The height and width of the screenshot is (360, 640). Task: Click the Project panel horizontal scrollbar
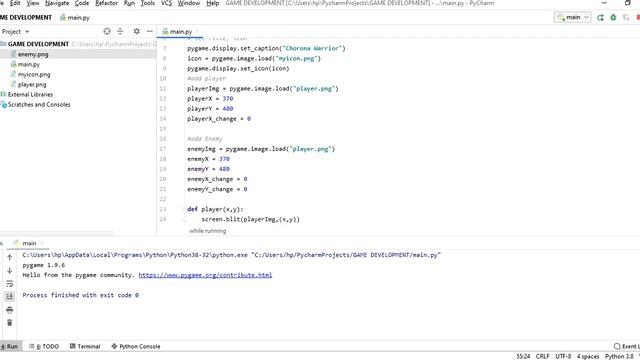[57, 233]
